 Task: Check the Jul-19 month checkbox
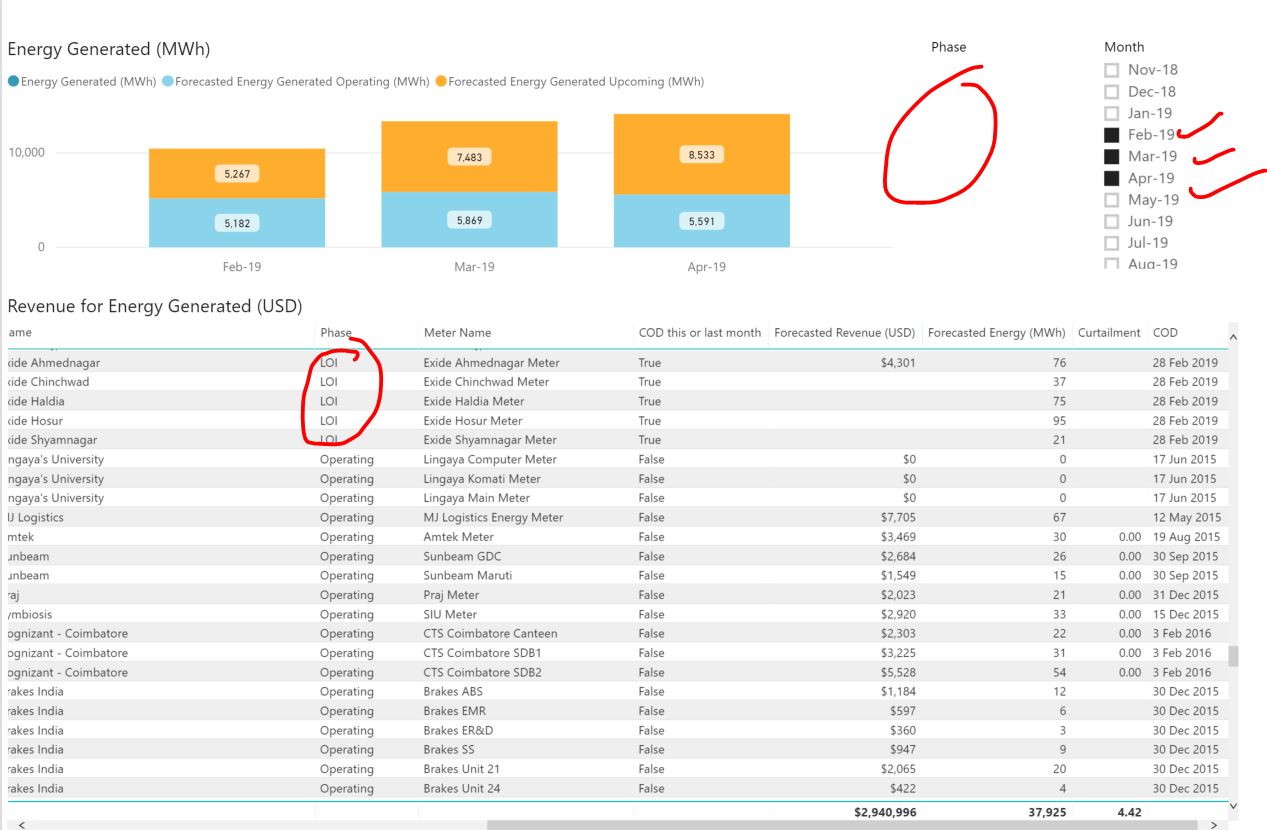[x=1111, y=243]
